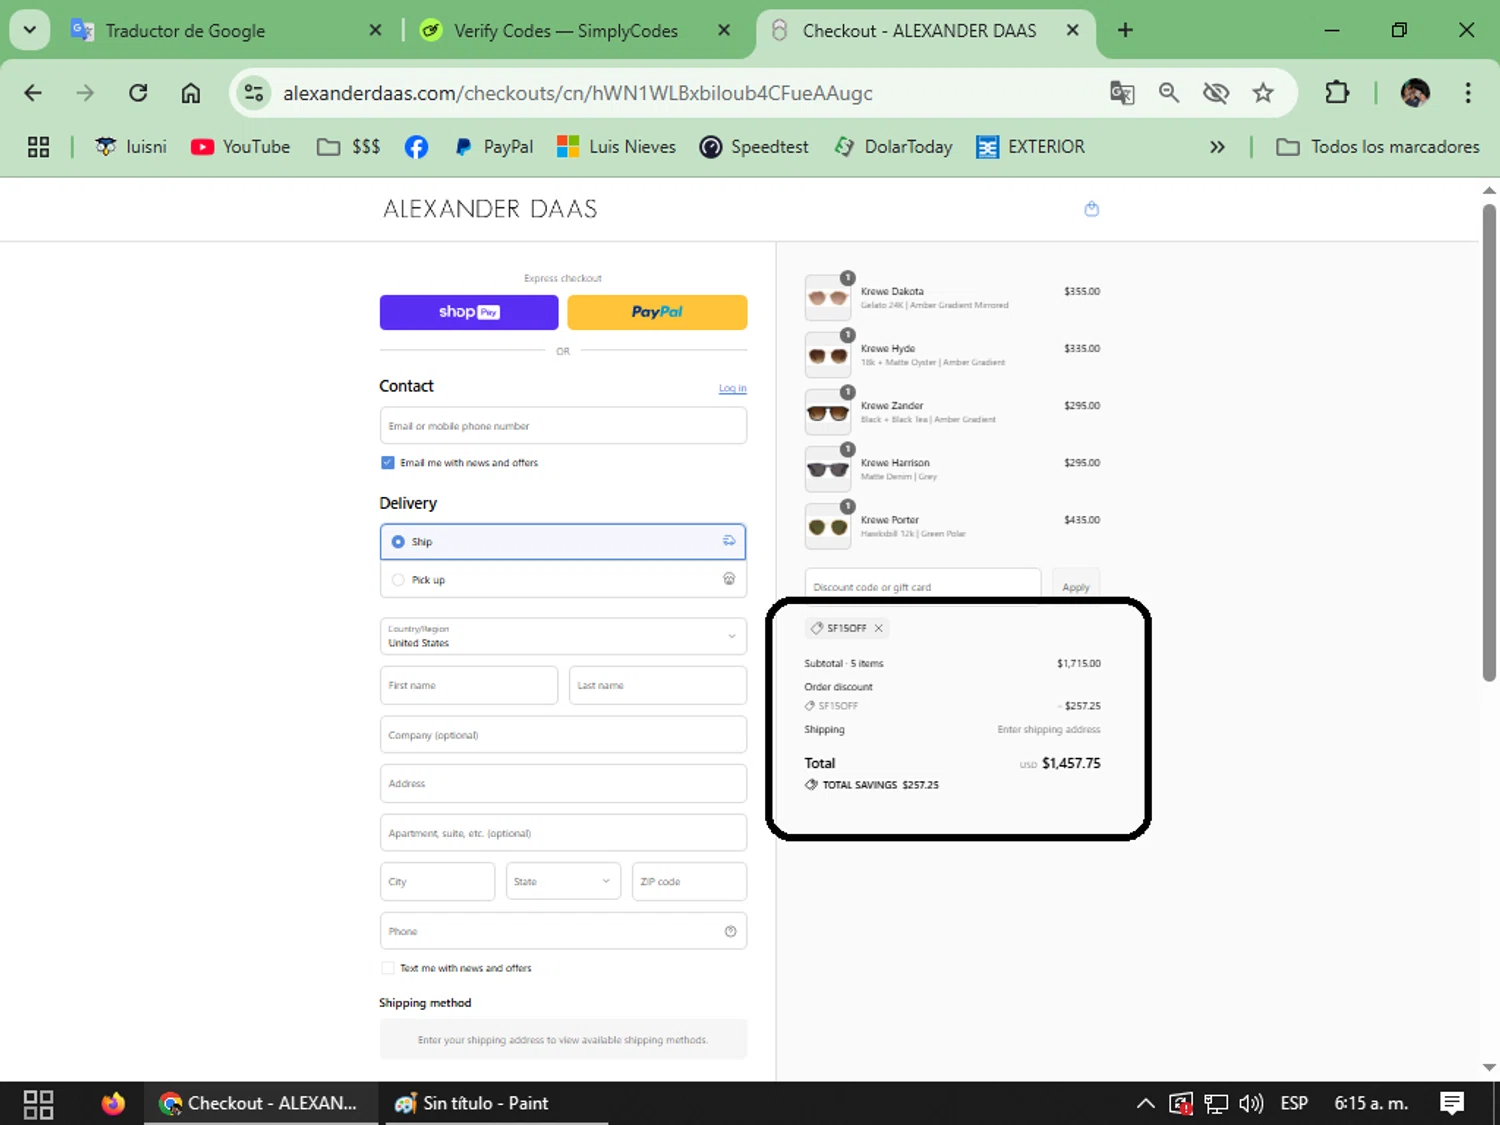Click the Log in link
The width and height of the screenshot is (1500, 1125).
[x=732, y=388]
